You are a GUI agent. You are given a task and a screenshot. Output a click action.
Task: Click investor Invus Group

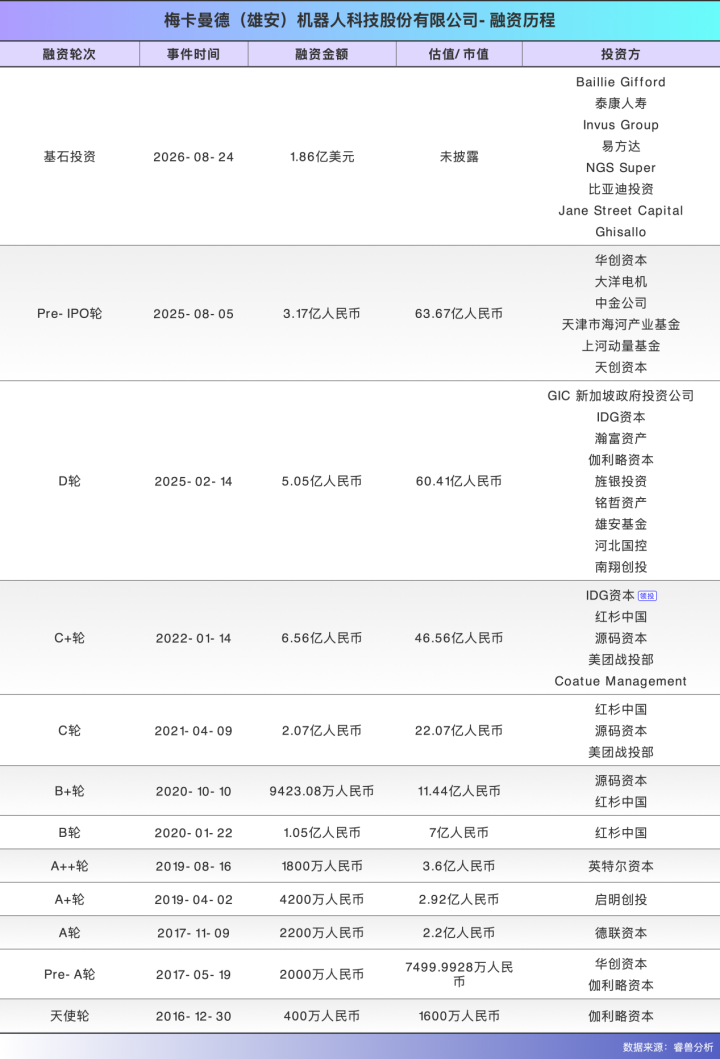[621, 125]
